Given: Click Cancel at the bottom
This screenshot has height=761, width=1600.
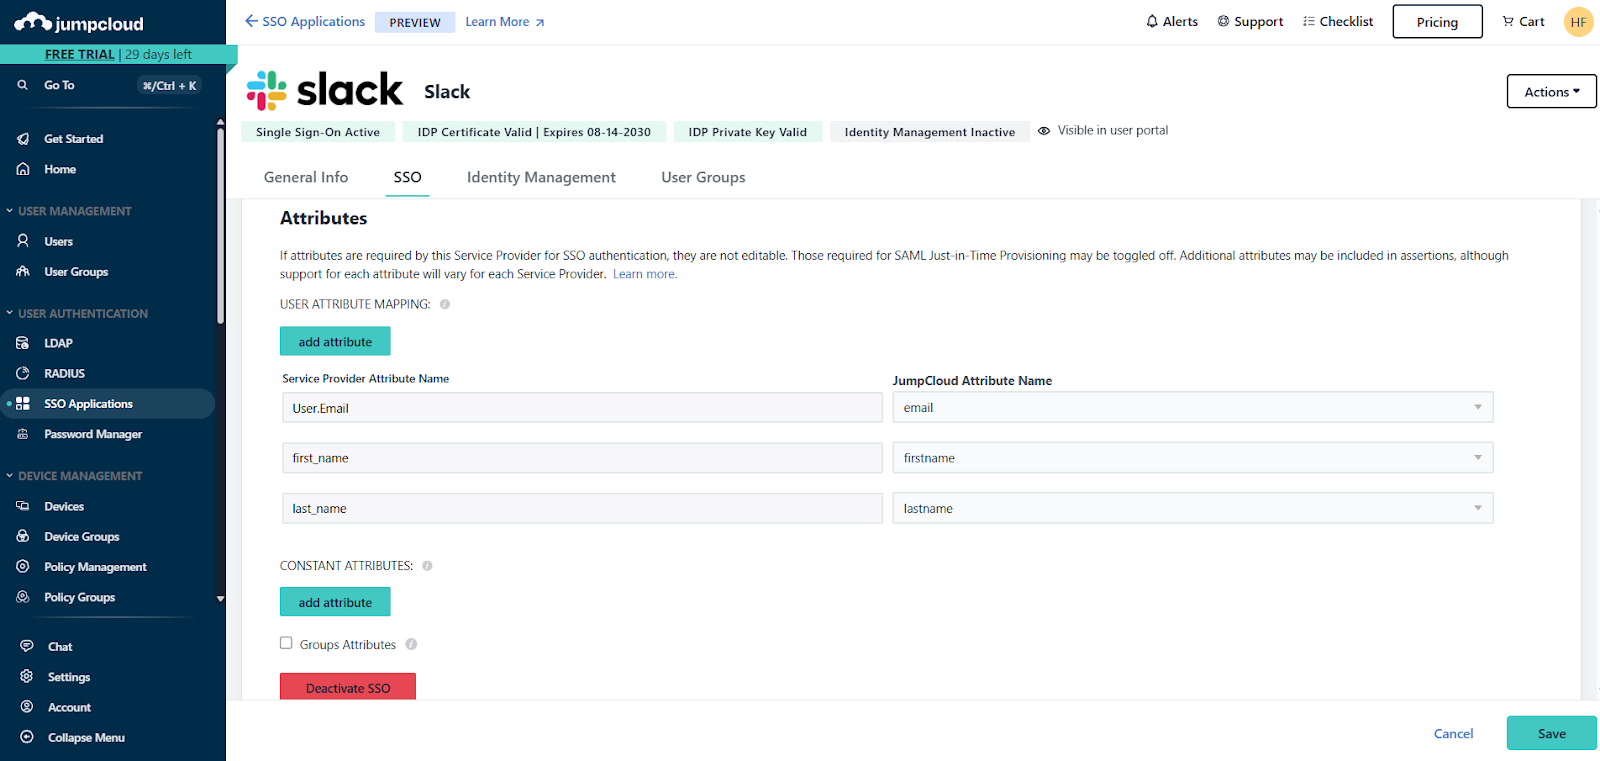Looking at the screenshot, I should click(x=1453, y=733).
